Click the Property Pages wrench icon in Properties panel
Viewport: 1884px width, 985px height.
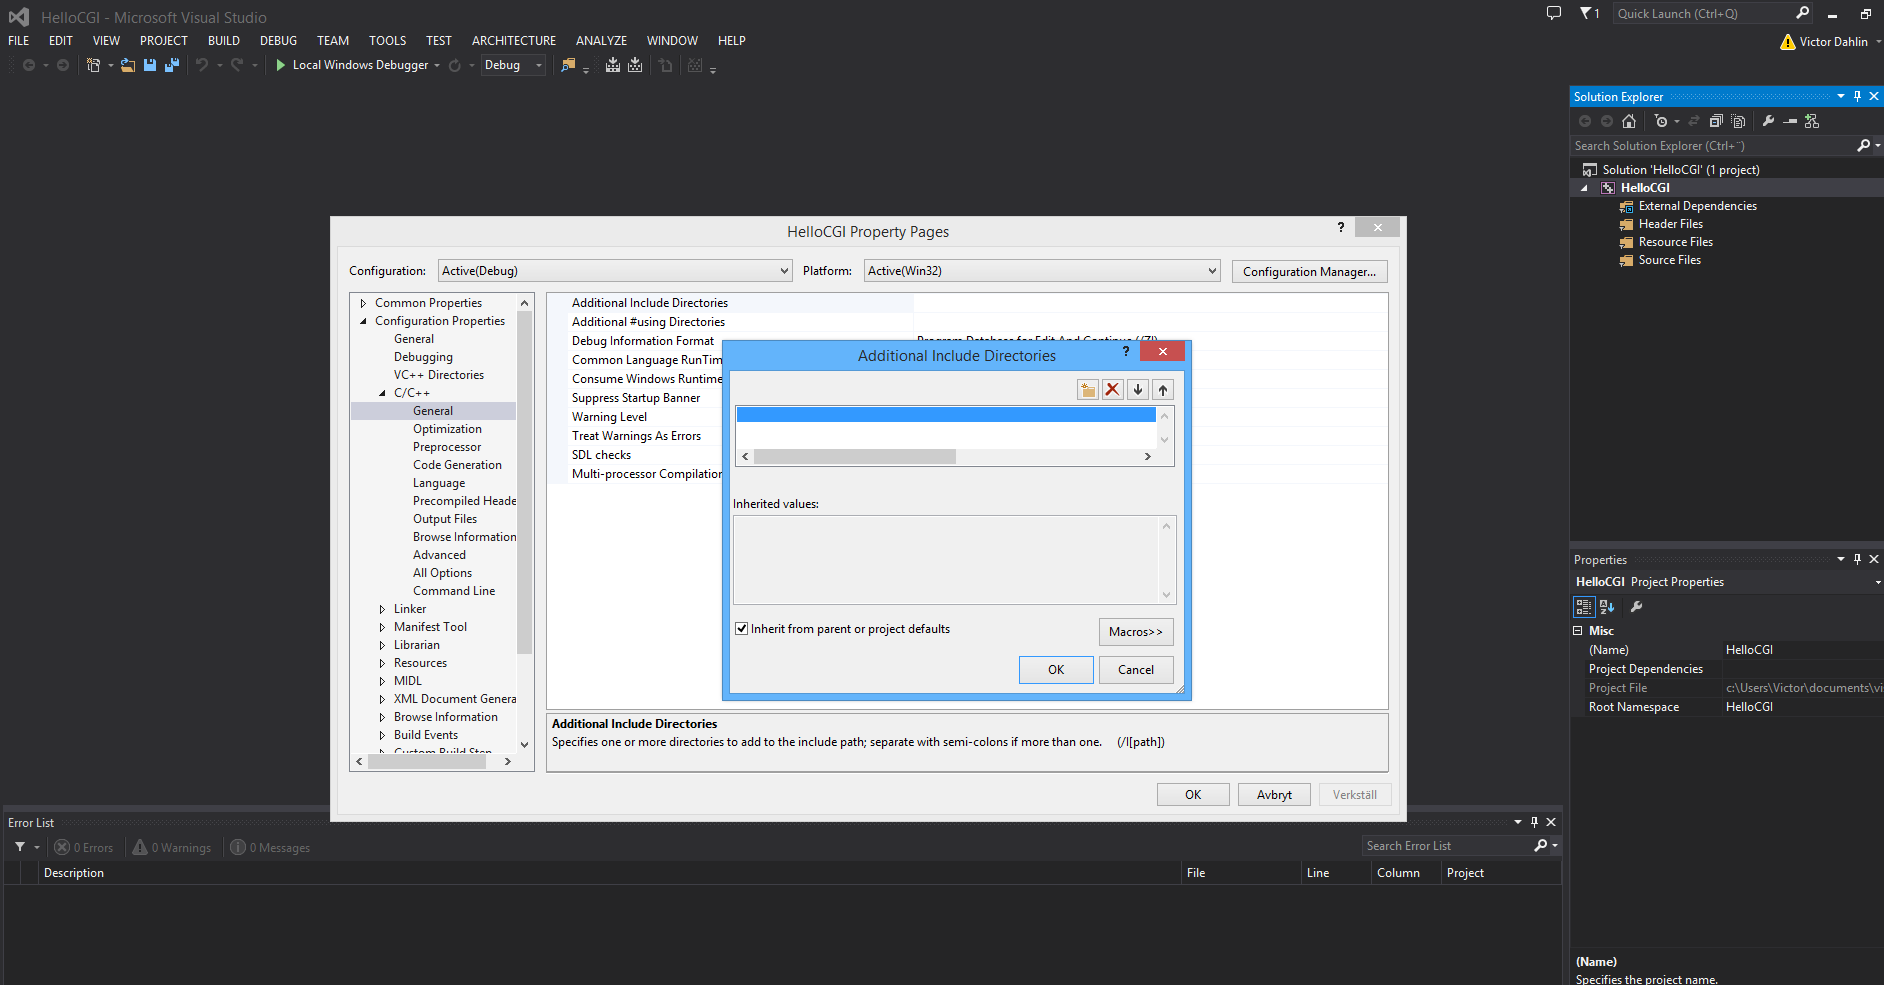[1636, 607]
